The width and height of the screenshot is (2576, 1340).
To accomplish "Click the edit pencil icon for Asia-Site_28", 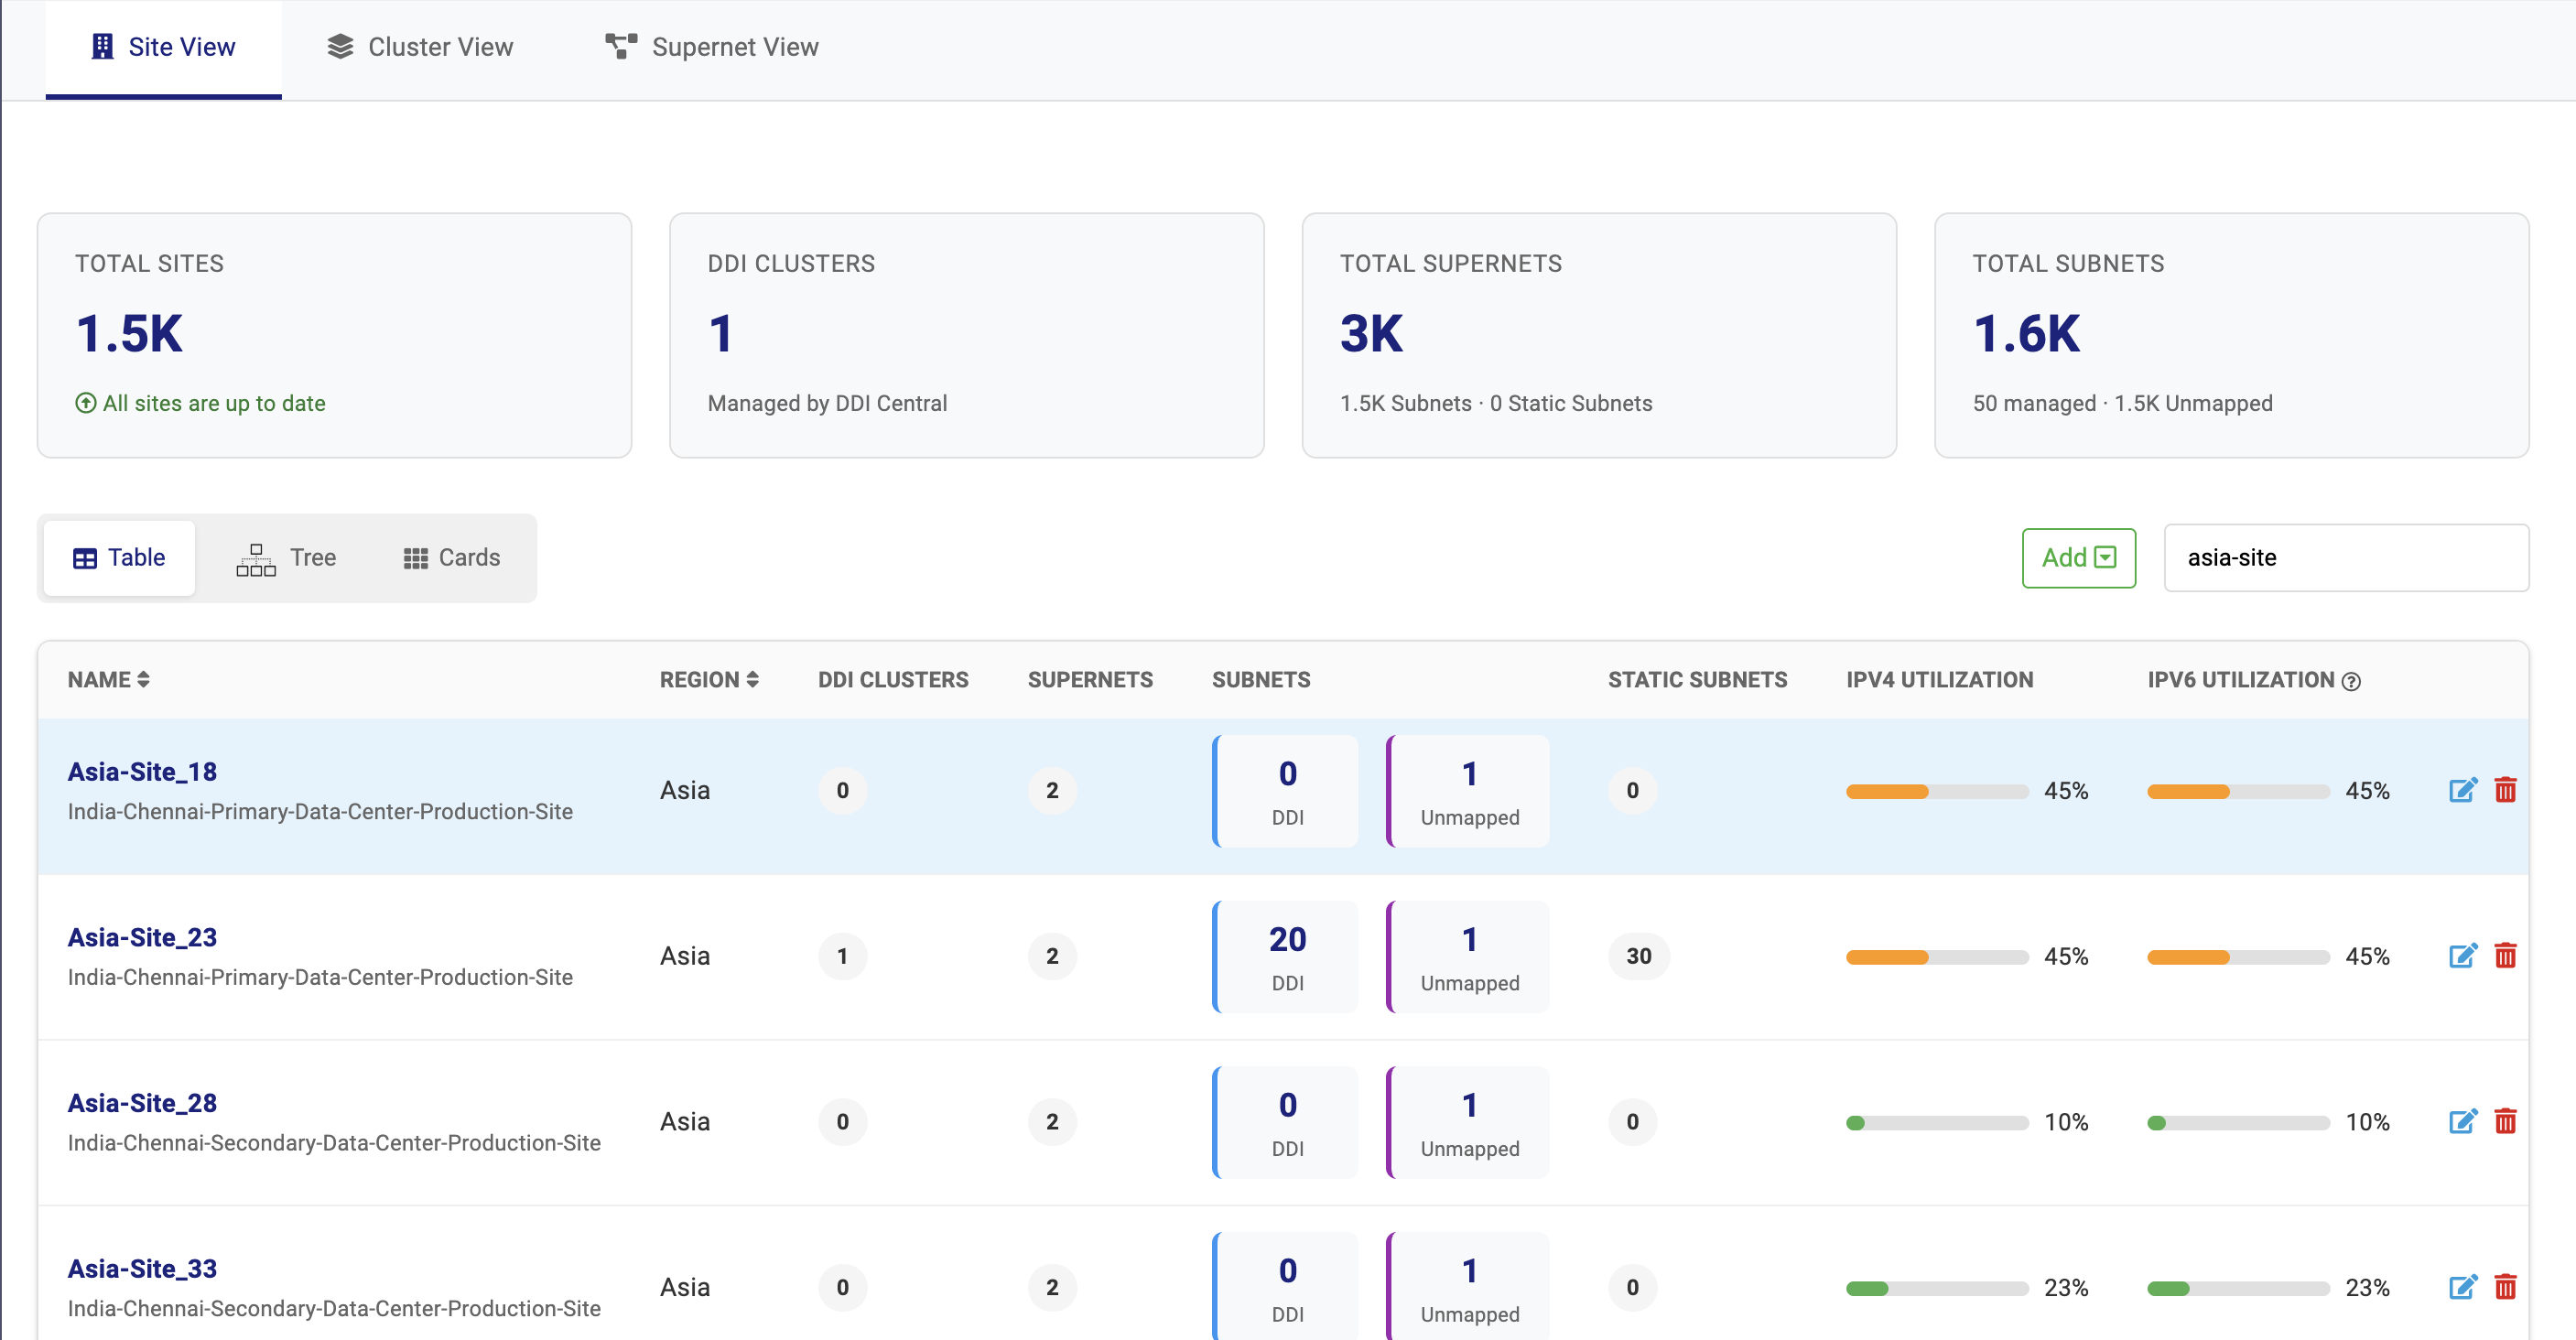I will (2463, 1121).
